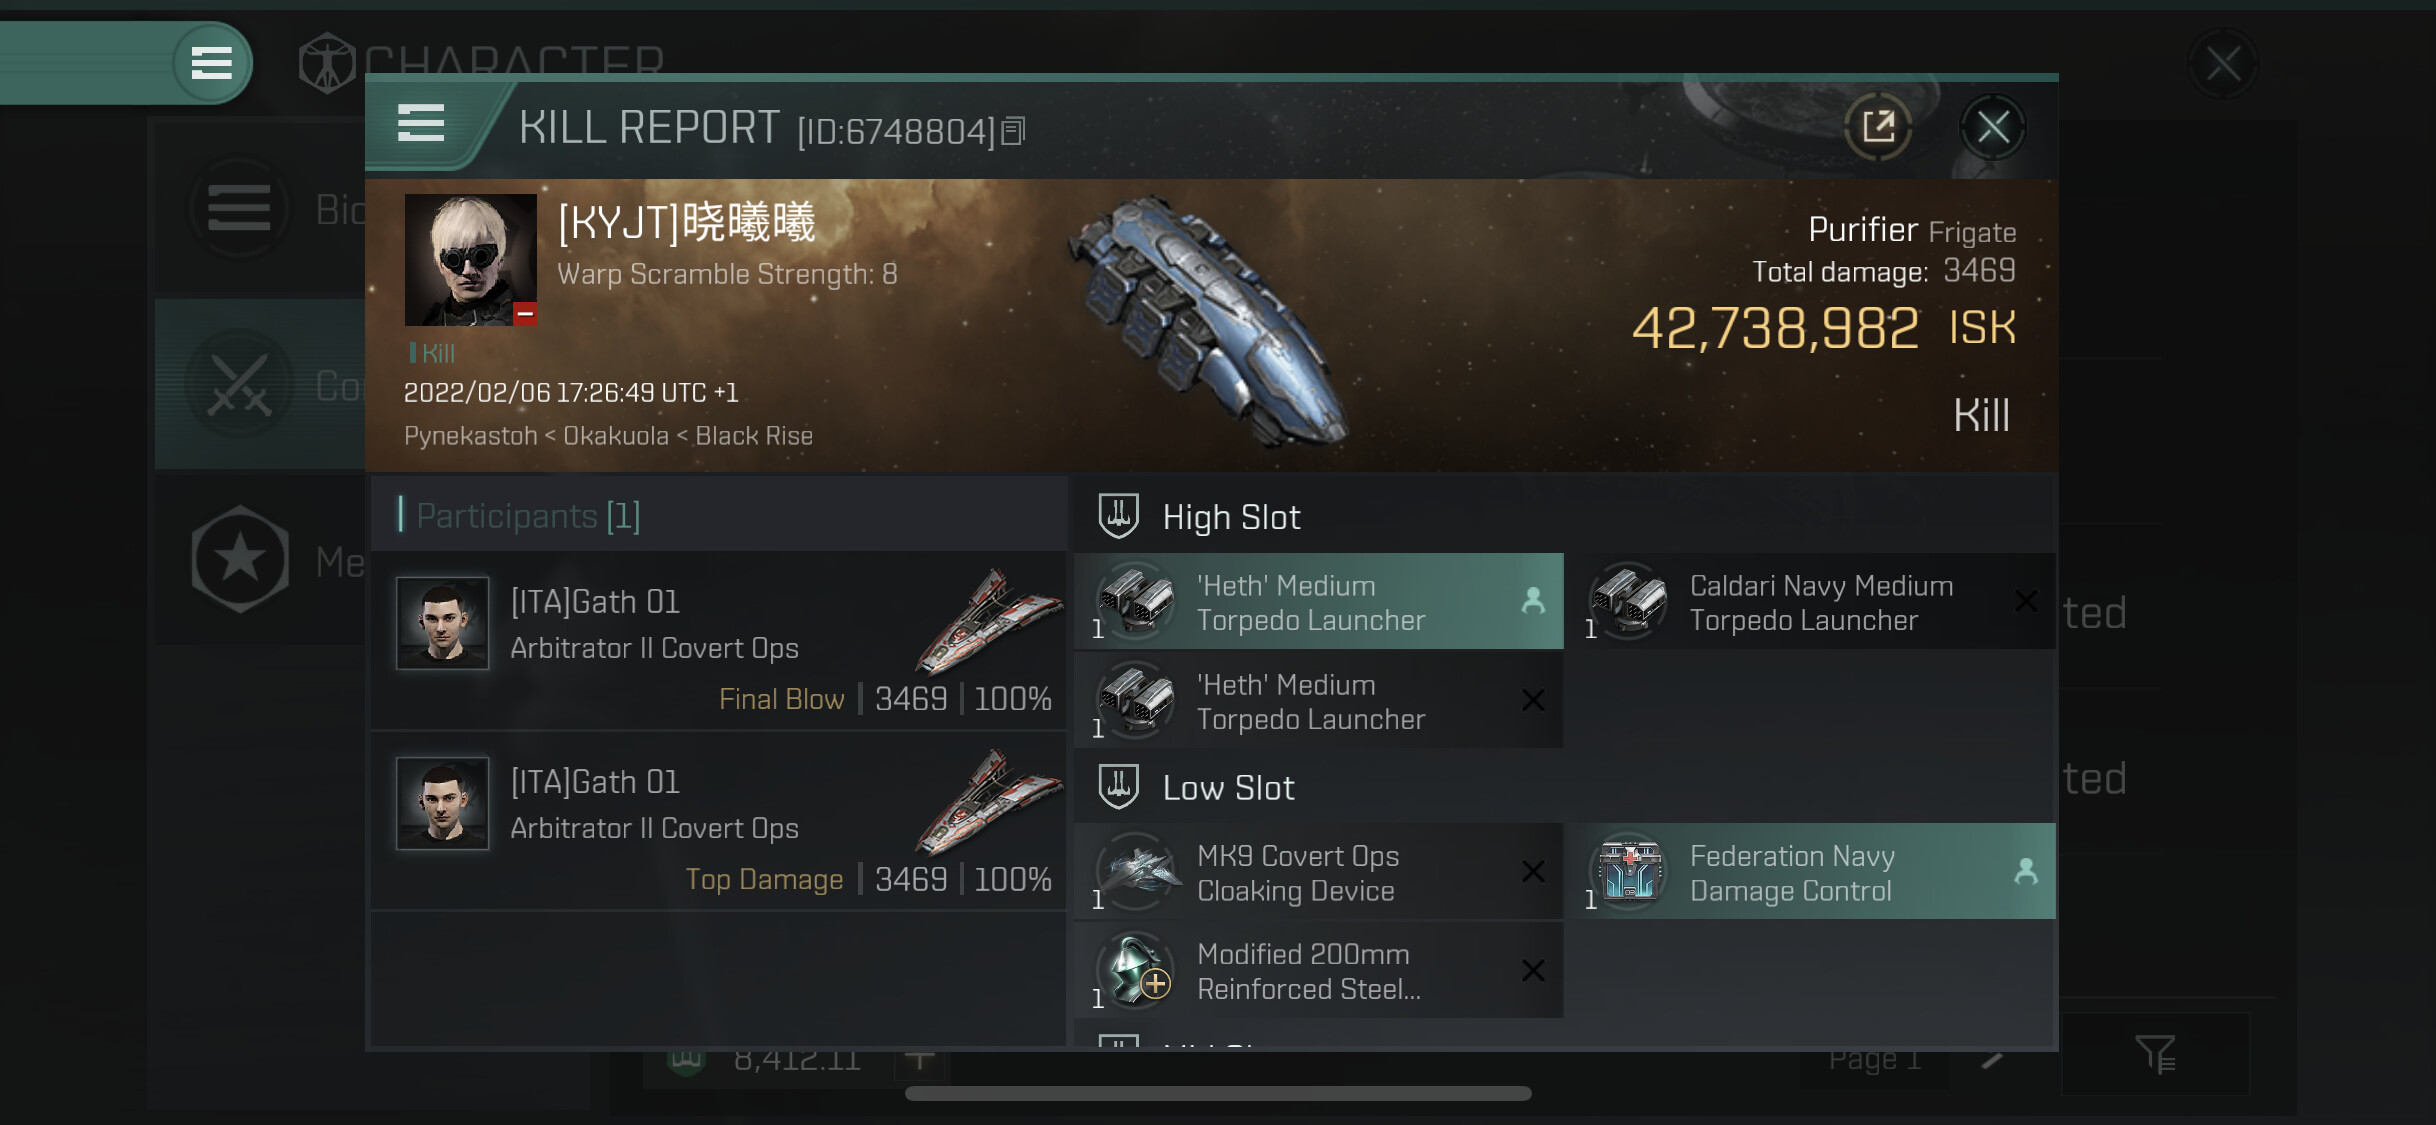Click the Modified 200mm Reinforced Steel icon

1135,969
